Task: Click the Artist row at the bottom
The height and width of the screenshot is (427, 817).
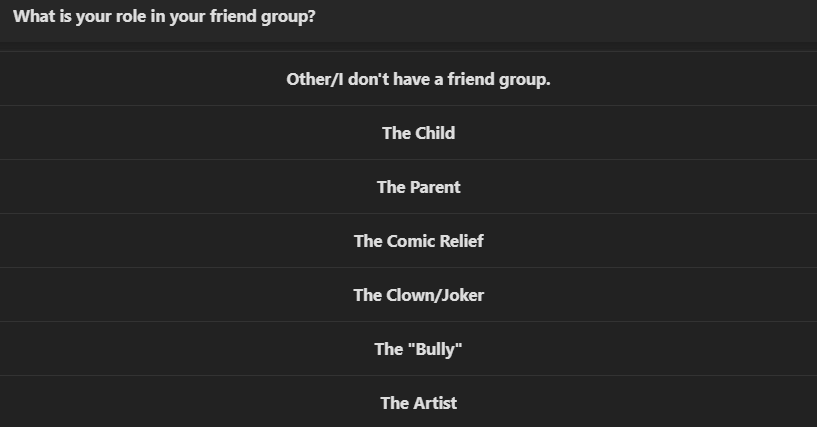Action: (418, 403)
